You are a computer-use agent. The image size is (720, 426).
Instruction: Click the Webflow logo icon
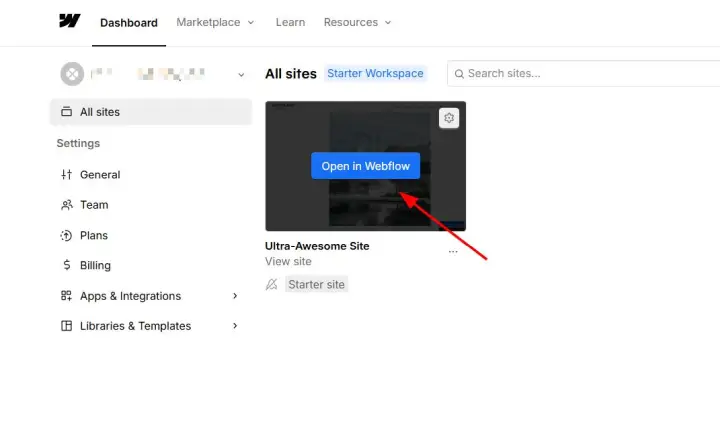tap(69, 21)
